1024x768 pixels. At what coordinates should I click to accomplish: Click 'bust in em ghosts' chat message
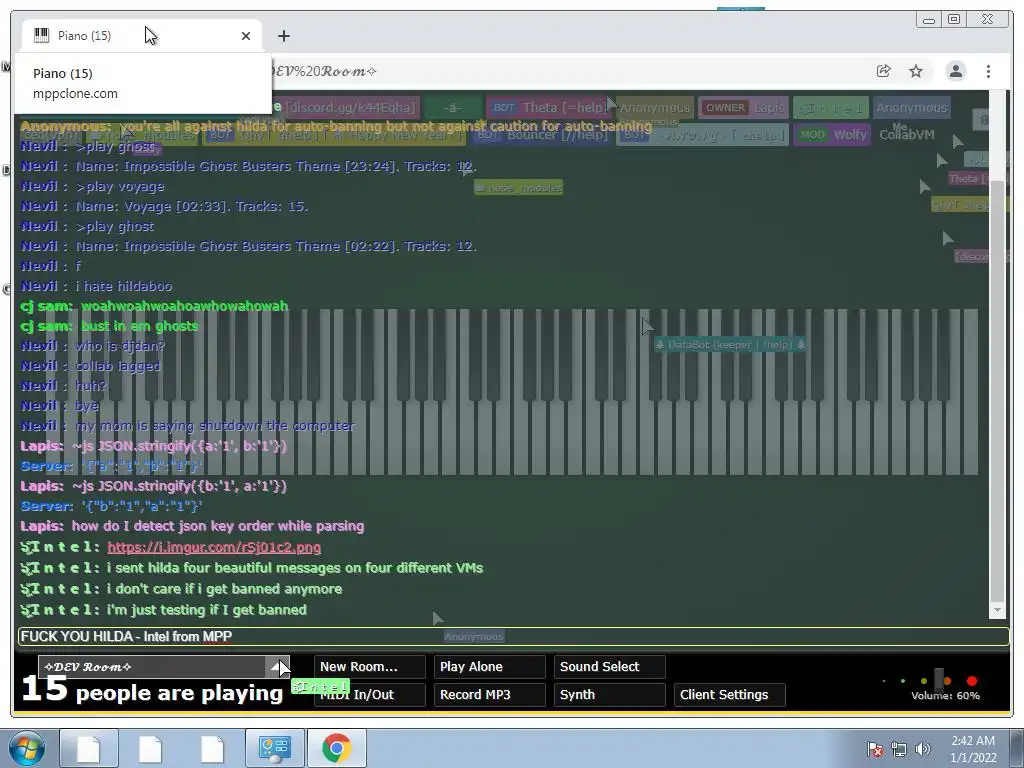click(x=139, y=326)
